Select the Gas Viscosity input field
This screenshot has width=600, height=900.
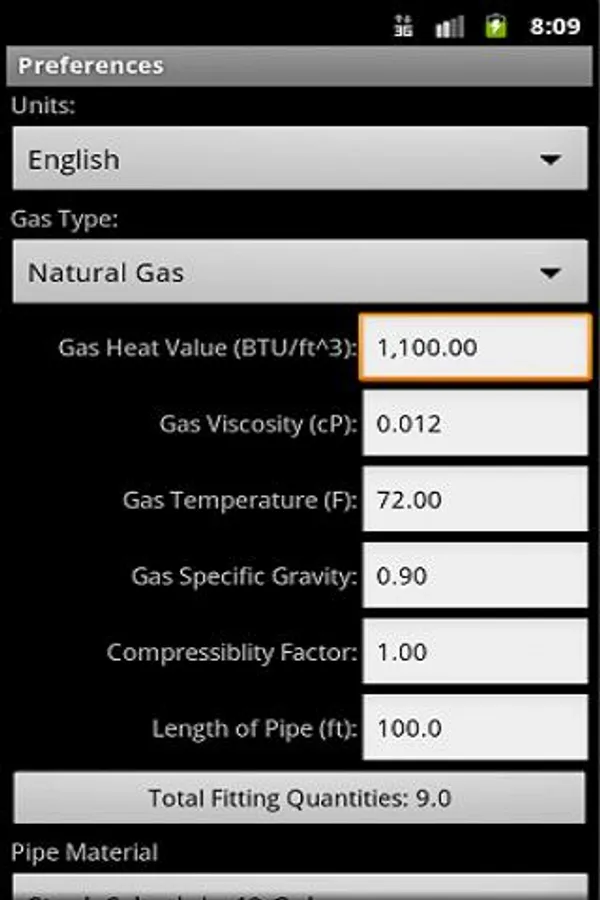click(x=475, y=423)
